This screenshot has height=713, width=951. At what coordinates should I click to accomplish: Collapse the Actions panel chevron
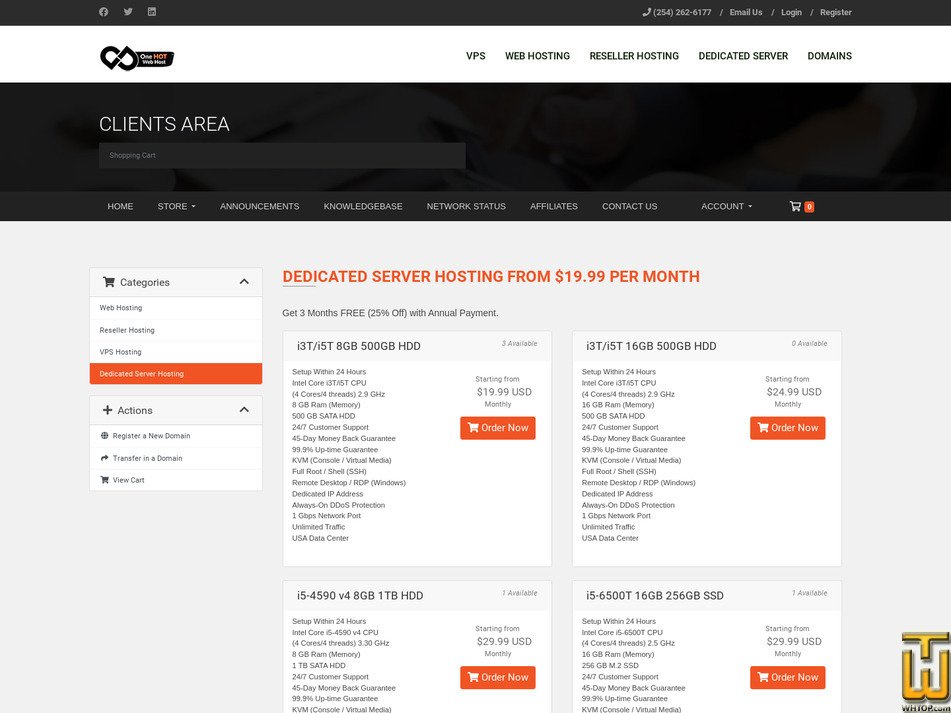click(x=244, y=410)
